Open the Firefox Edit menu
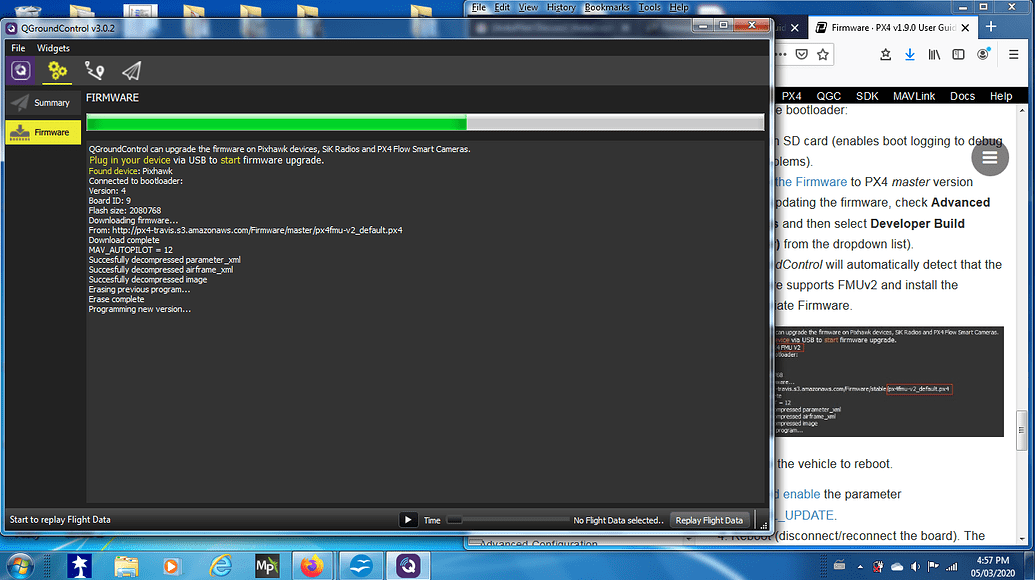The width and height of the screenshot is (1035, 580). coord(502,7)
